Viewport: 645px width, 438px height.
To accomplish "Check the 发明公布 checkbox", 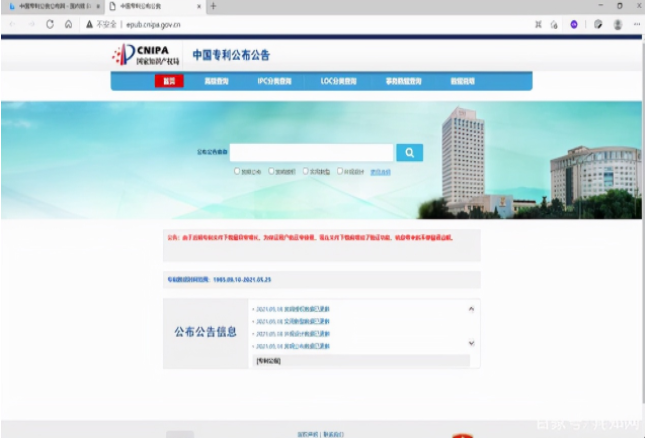I will pos(237,171).
